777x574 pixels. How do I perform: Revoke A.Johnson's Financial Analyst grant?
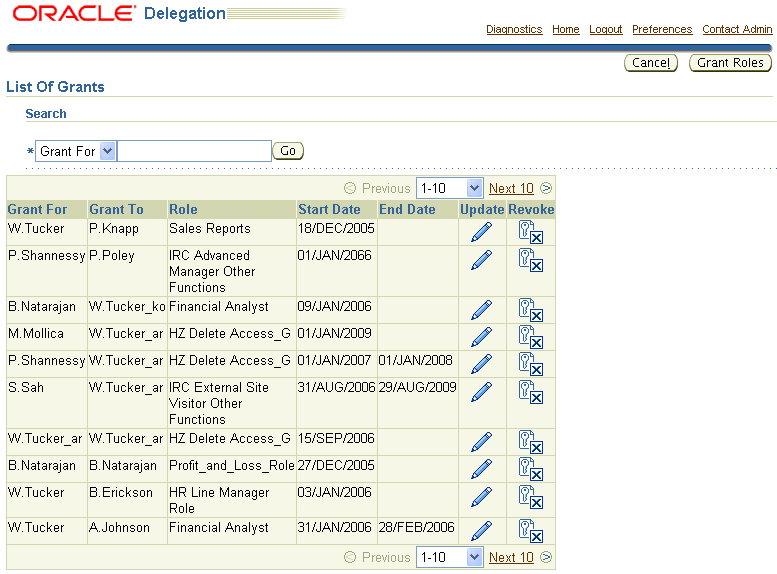pos(531,531)
